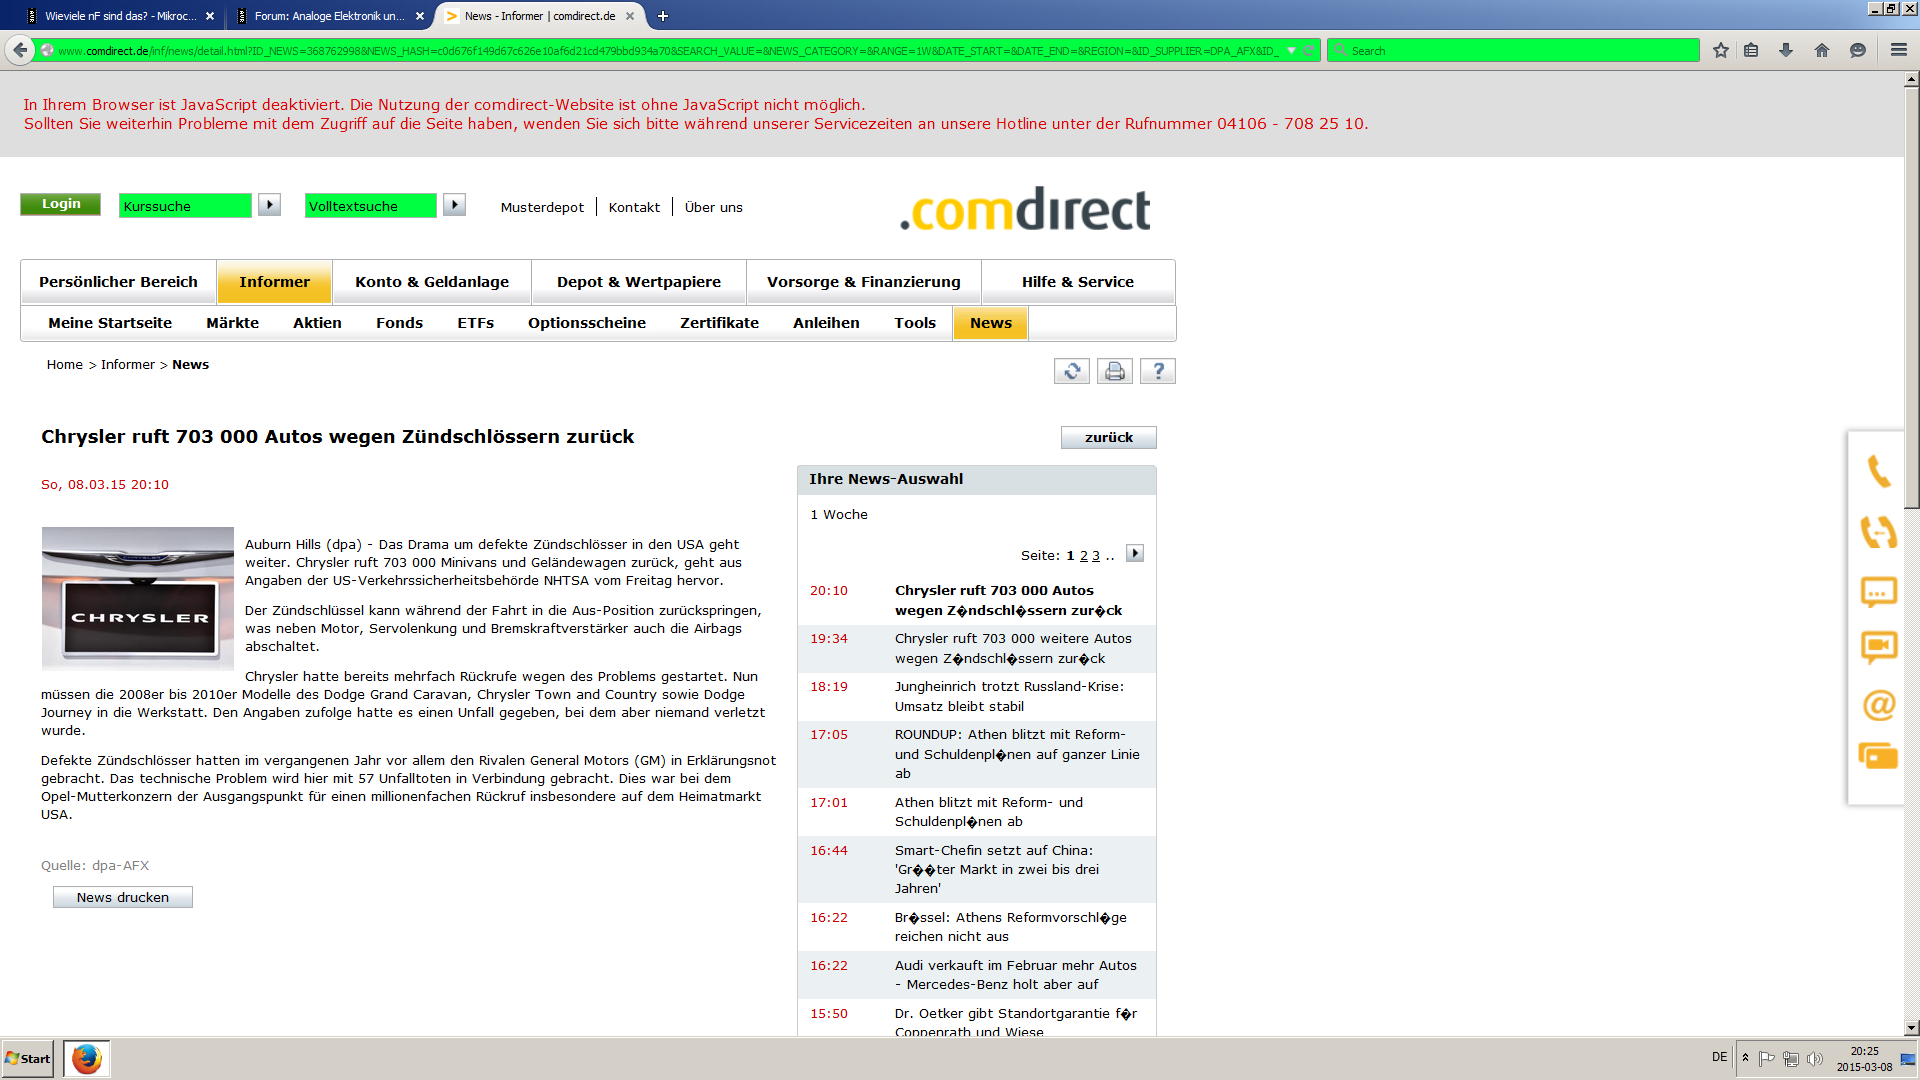Click the green Login button
The image size is (1920, 1080).
coord(61,204)
